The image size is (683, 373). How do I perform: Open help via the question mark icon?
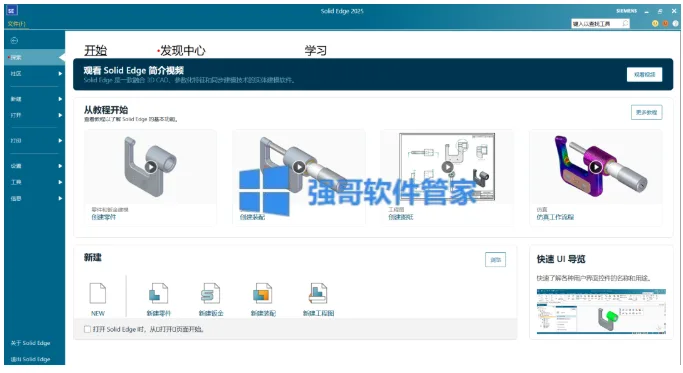click(675, 24)
